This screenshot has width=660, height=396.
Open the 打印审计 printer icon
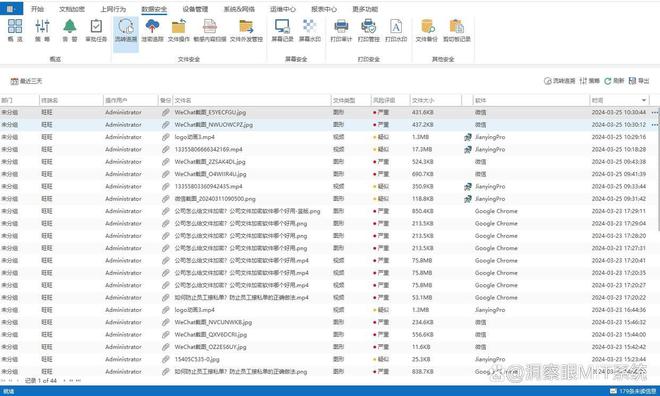pyautogui.click(x=341, y=30)
